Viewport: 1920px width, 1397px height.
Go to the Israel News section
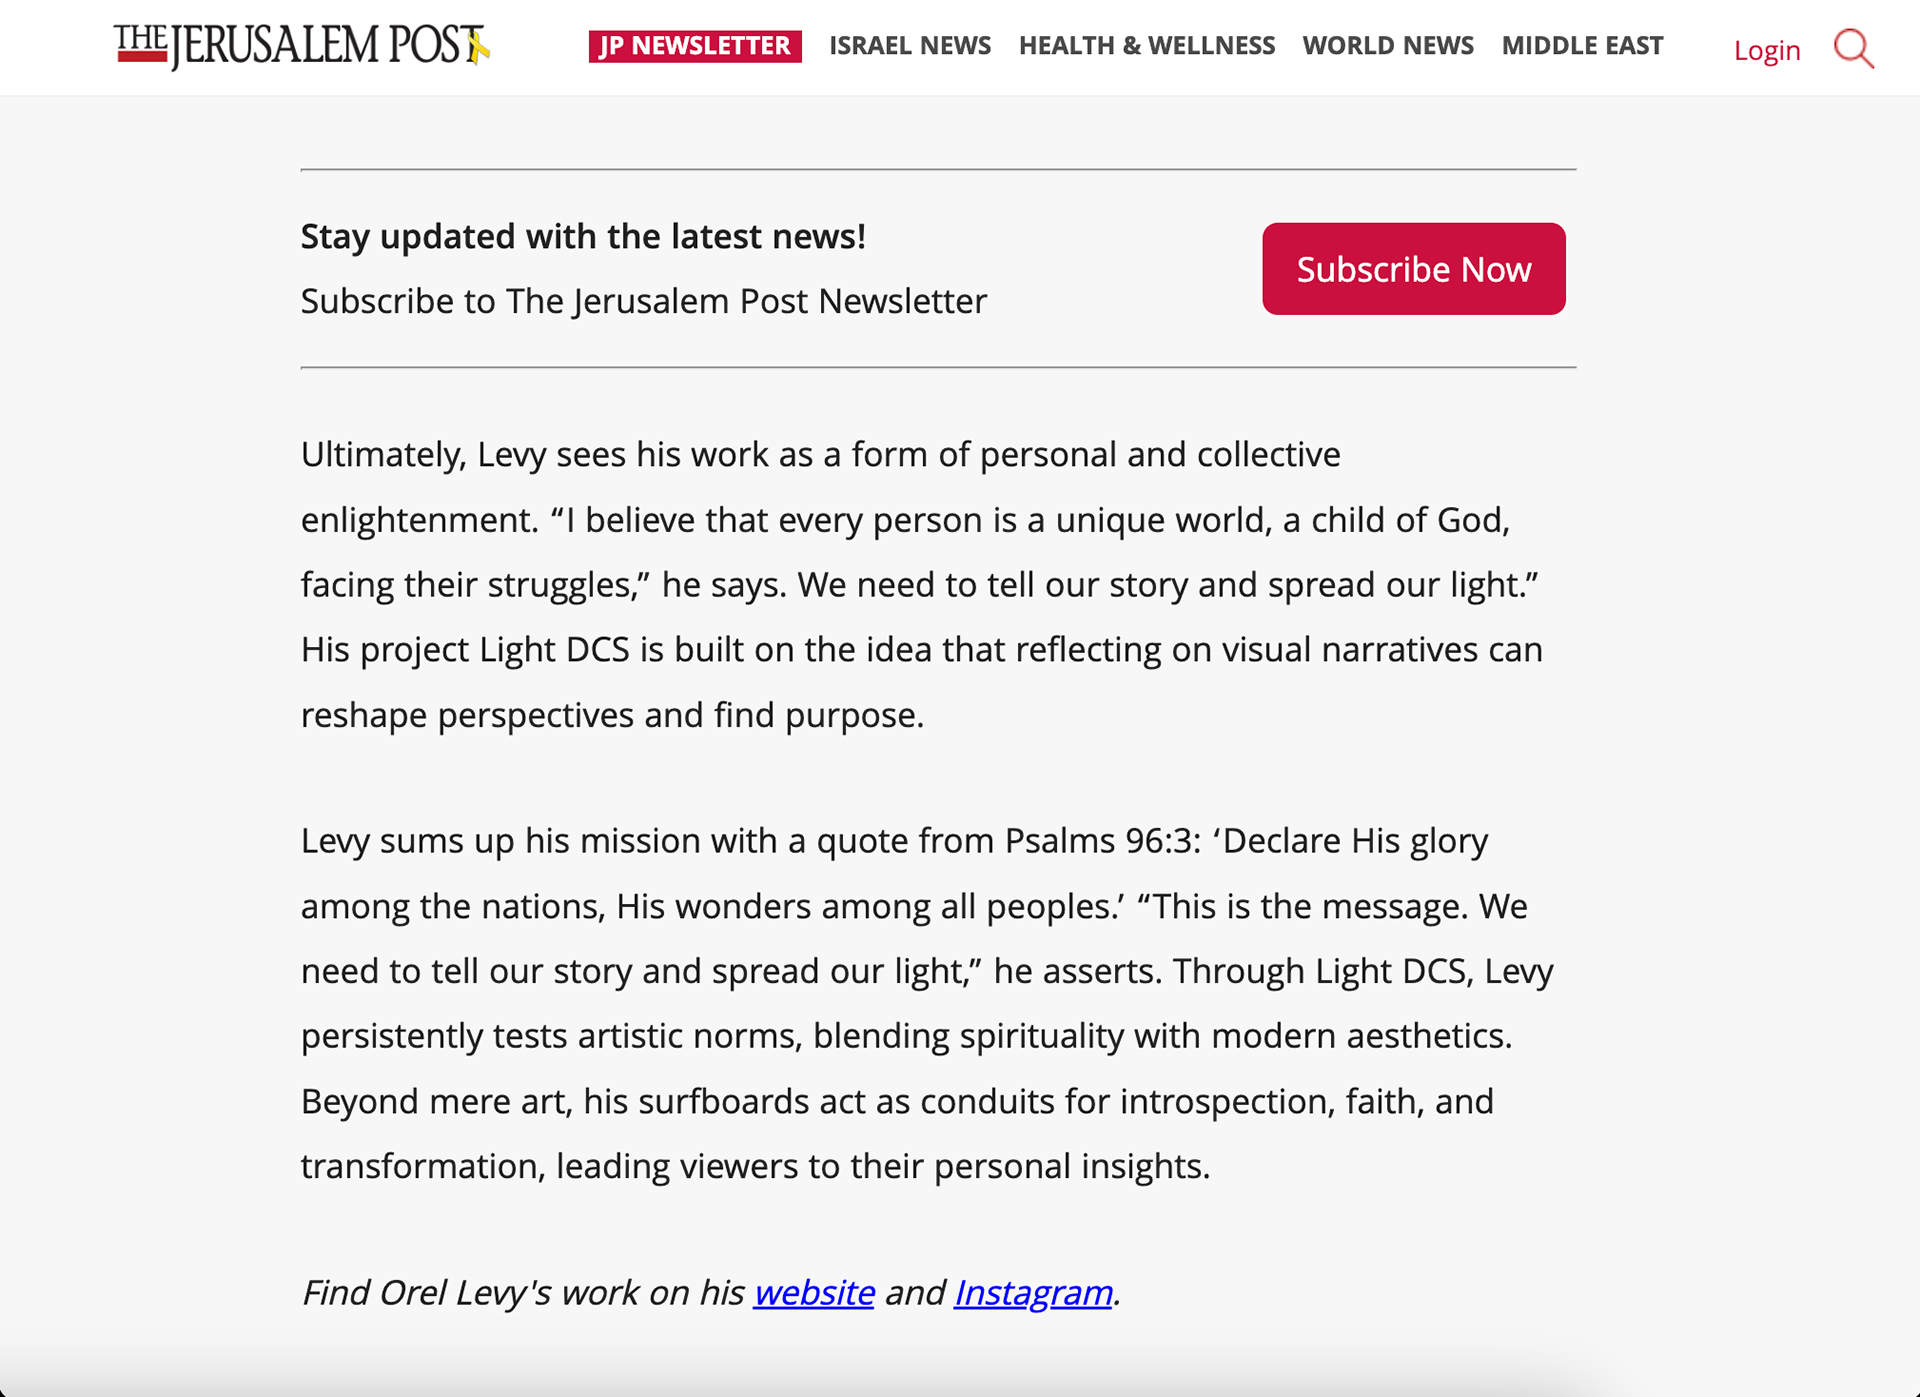tap(910, 46)
